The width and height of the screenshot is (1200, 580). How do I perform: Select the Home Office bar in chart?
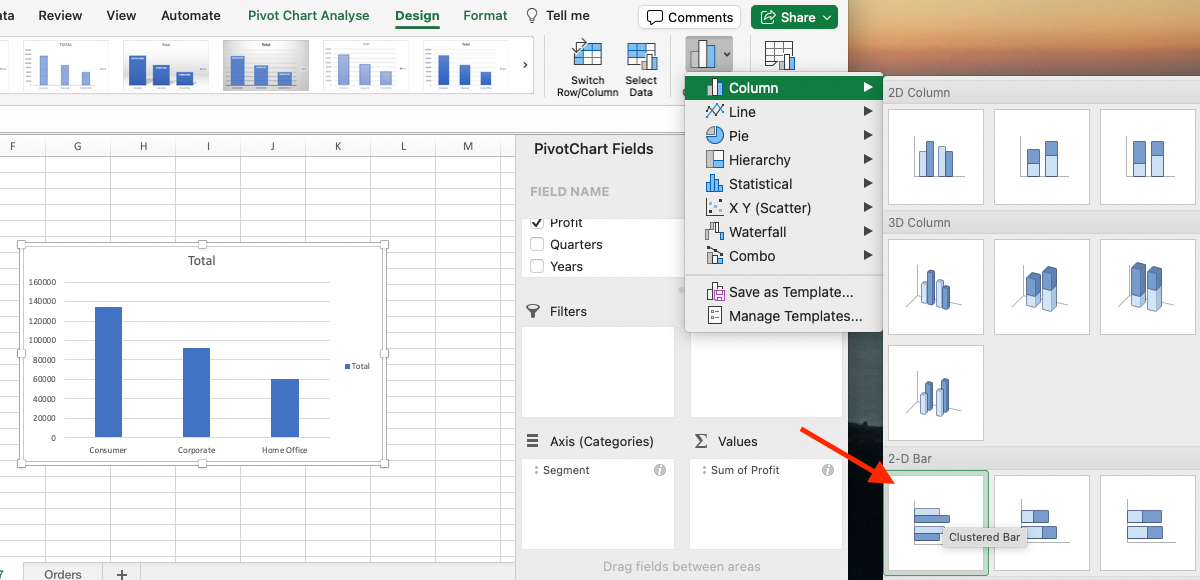coord(285,408)
